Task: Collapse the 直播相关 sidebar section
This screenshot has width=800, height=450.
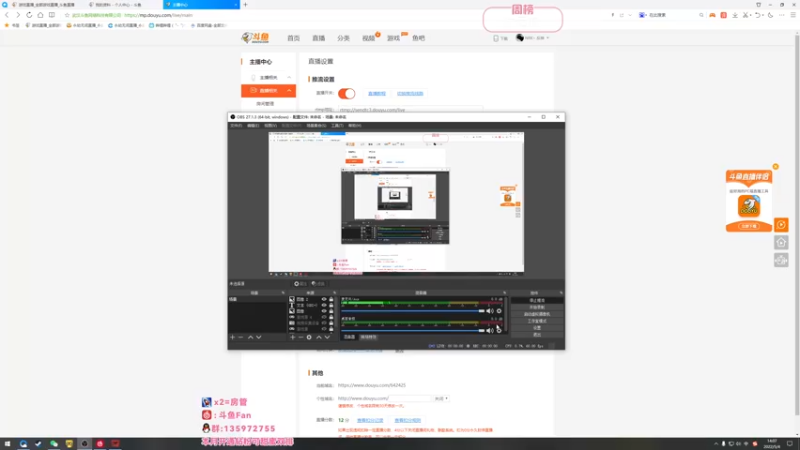Action: point(289,91)
